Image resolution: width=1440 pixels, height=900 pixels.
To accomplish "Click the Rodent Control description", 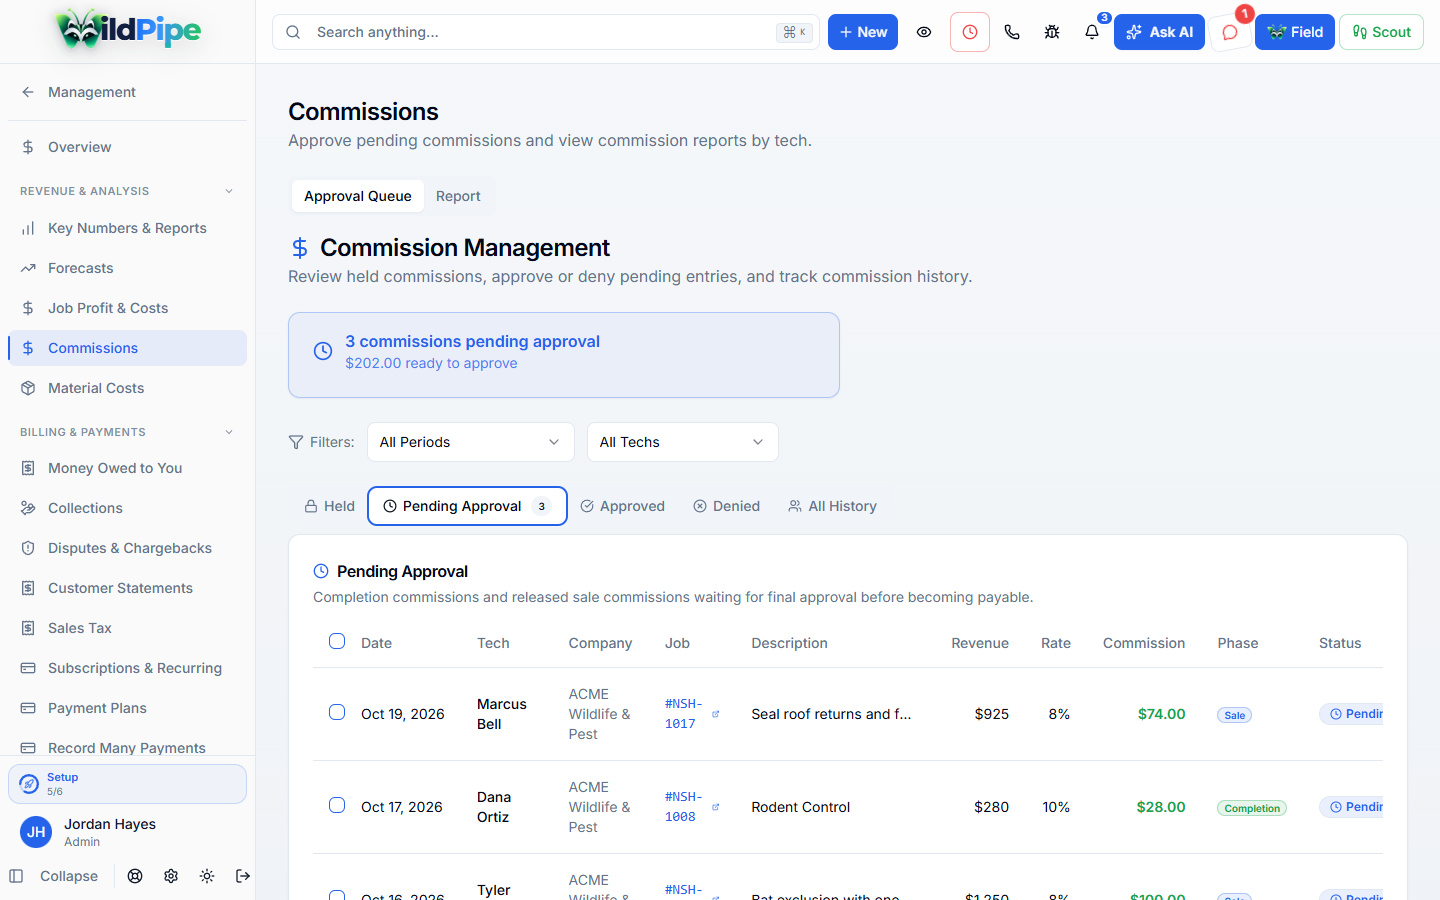I will pyautogui.click(x=800, y=807).
